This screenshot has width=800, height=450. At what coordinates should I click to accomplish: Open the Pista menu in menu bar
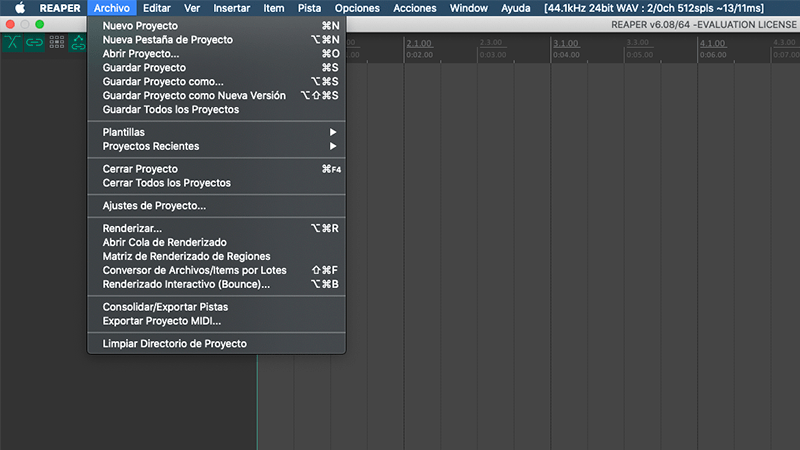(x=309, y=8)
